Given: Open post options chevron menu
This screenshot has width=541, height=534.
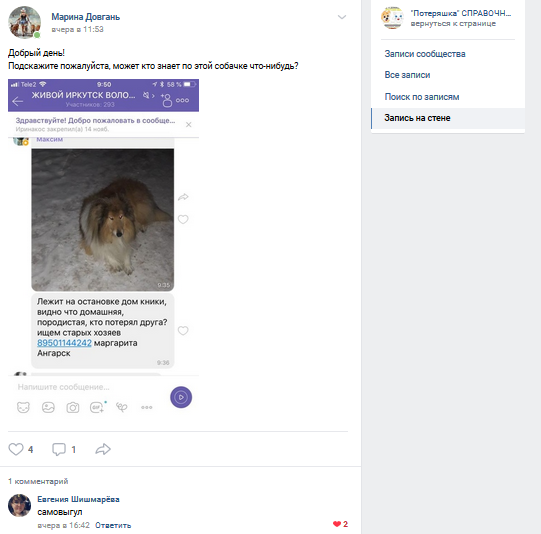Looking at the screenshot, I should [x=342, y=17].
